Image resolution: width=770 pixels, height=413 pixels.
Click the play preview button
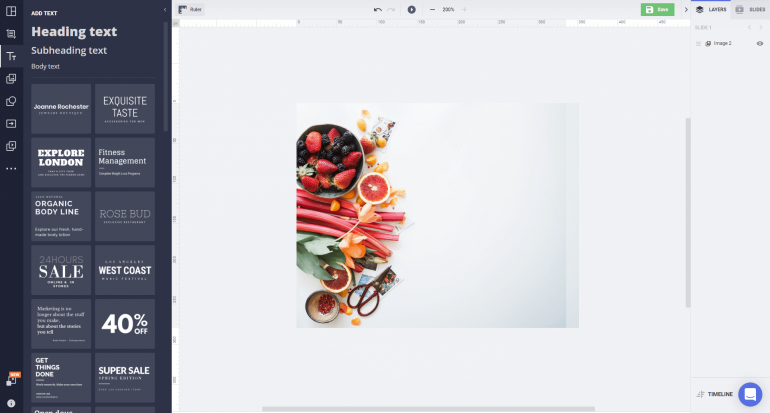pyautogui.click(x=411, y=9)
